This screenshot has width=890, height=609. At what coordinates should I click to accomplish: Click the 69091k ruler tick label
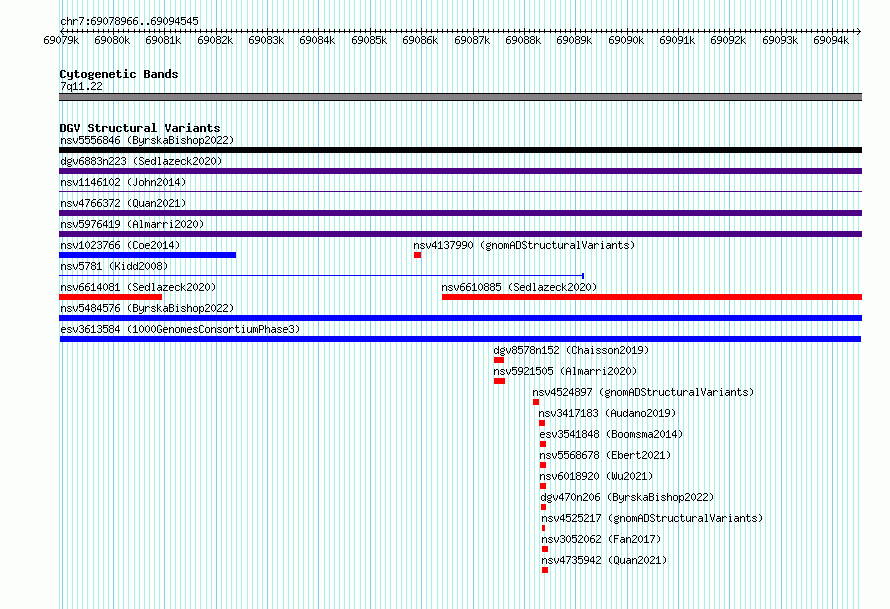click(x=677, y=40)
